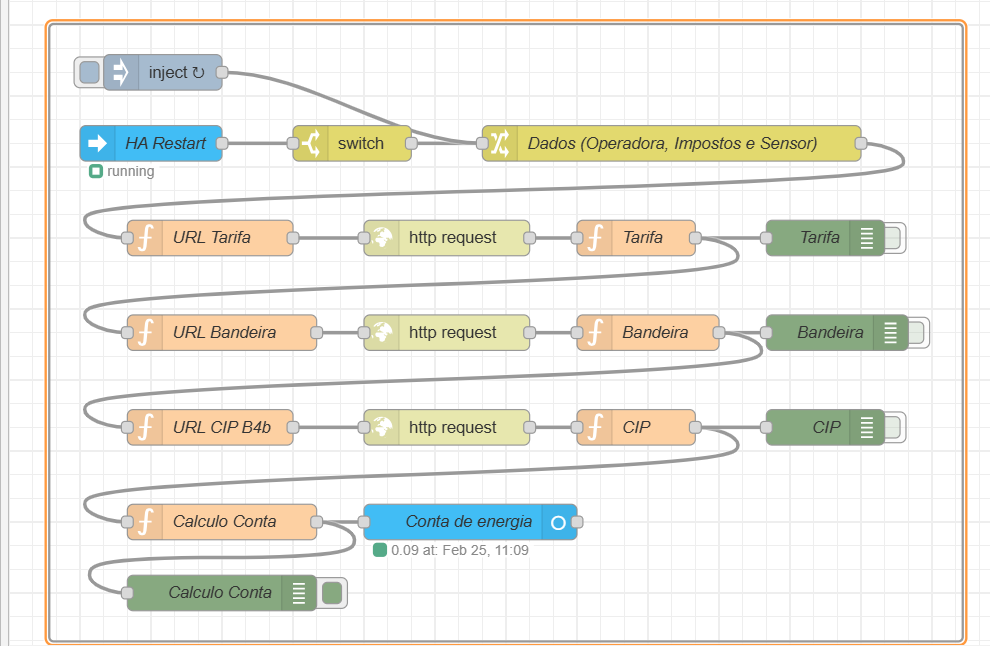Image resolution: width=990 pixels, height=646 pixels.
Task: Toggle the Bandeira debug node enable button
Action: click(917, 333)
